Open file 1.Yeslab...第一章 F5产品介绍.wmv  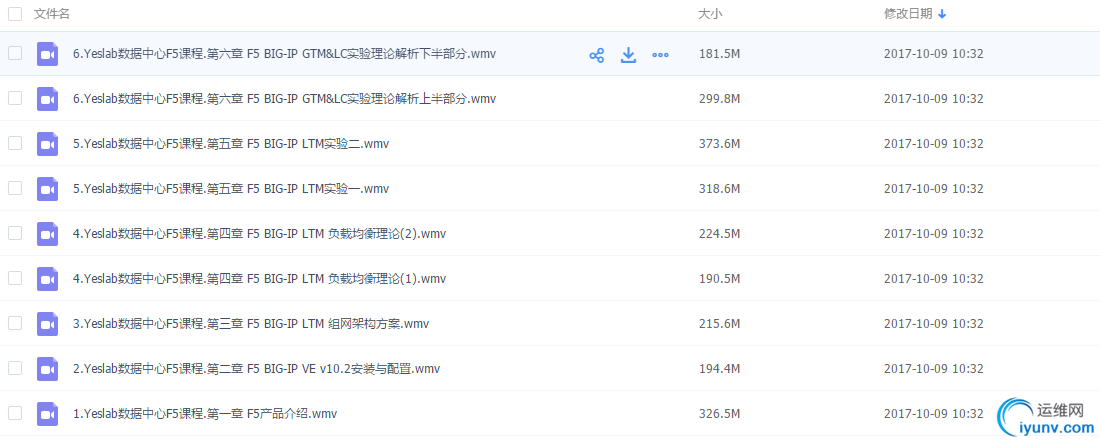point(205,413)
